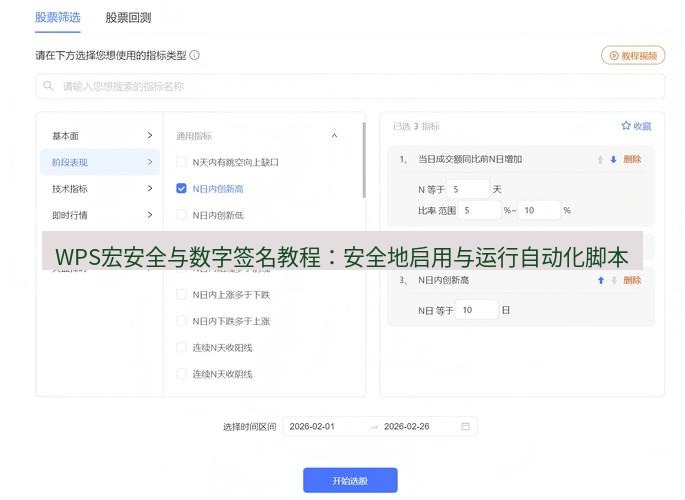Click move-up arrow for N日内创新高 indicator
This screenshot has width=685, height=500.
tap(601, 280)
